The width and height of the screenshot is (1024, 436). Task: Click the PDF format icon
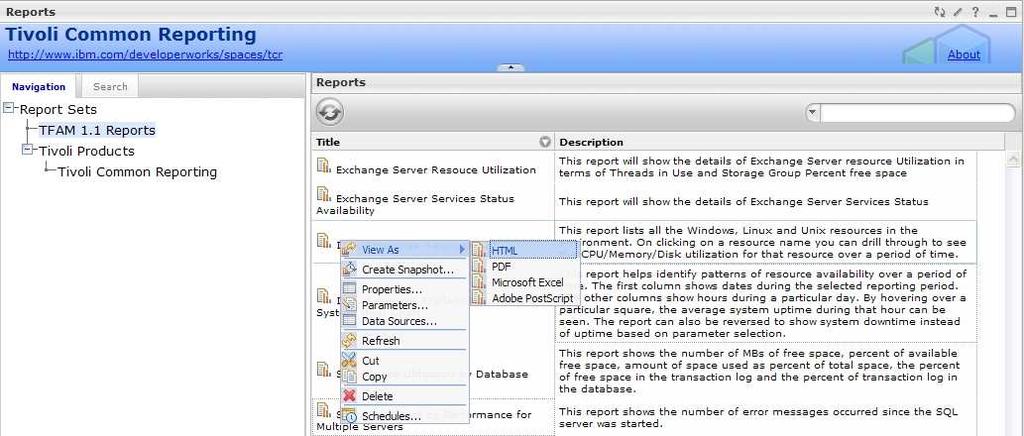(x=480, y=266)
